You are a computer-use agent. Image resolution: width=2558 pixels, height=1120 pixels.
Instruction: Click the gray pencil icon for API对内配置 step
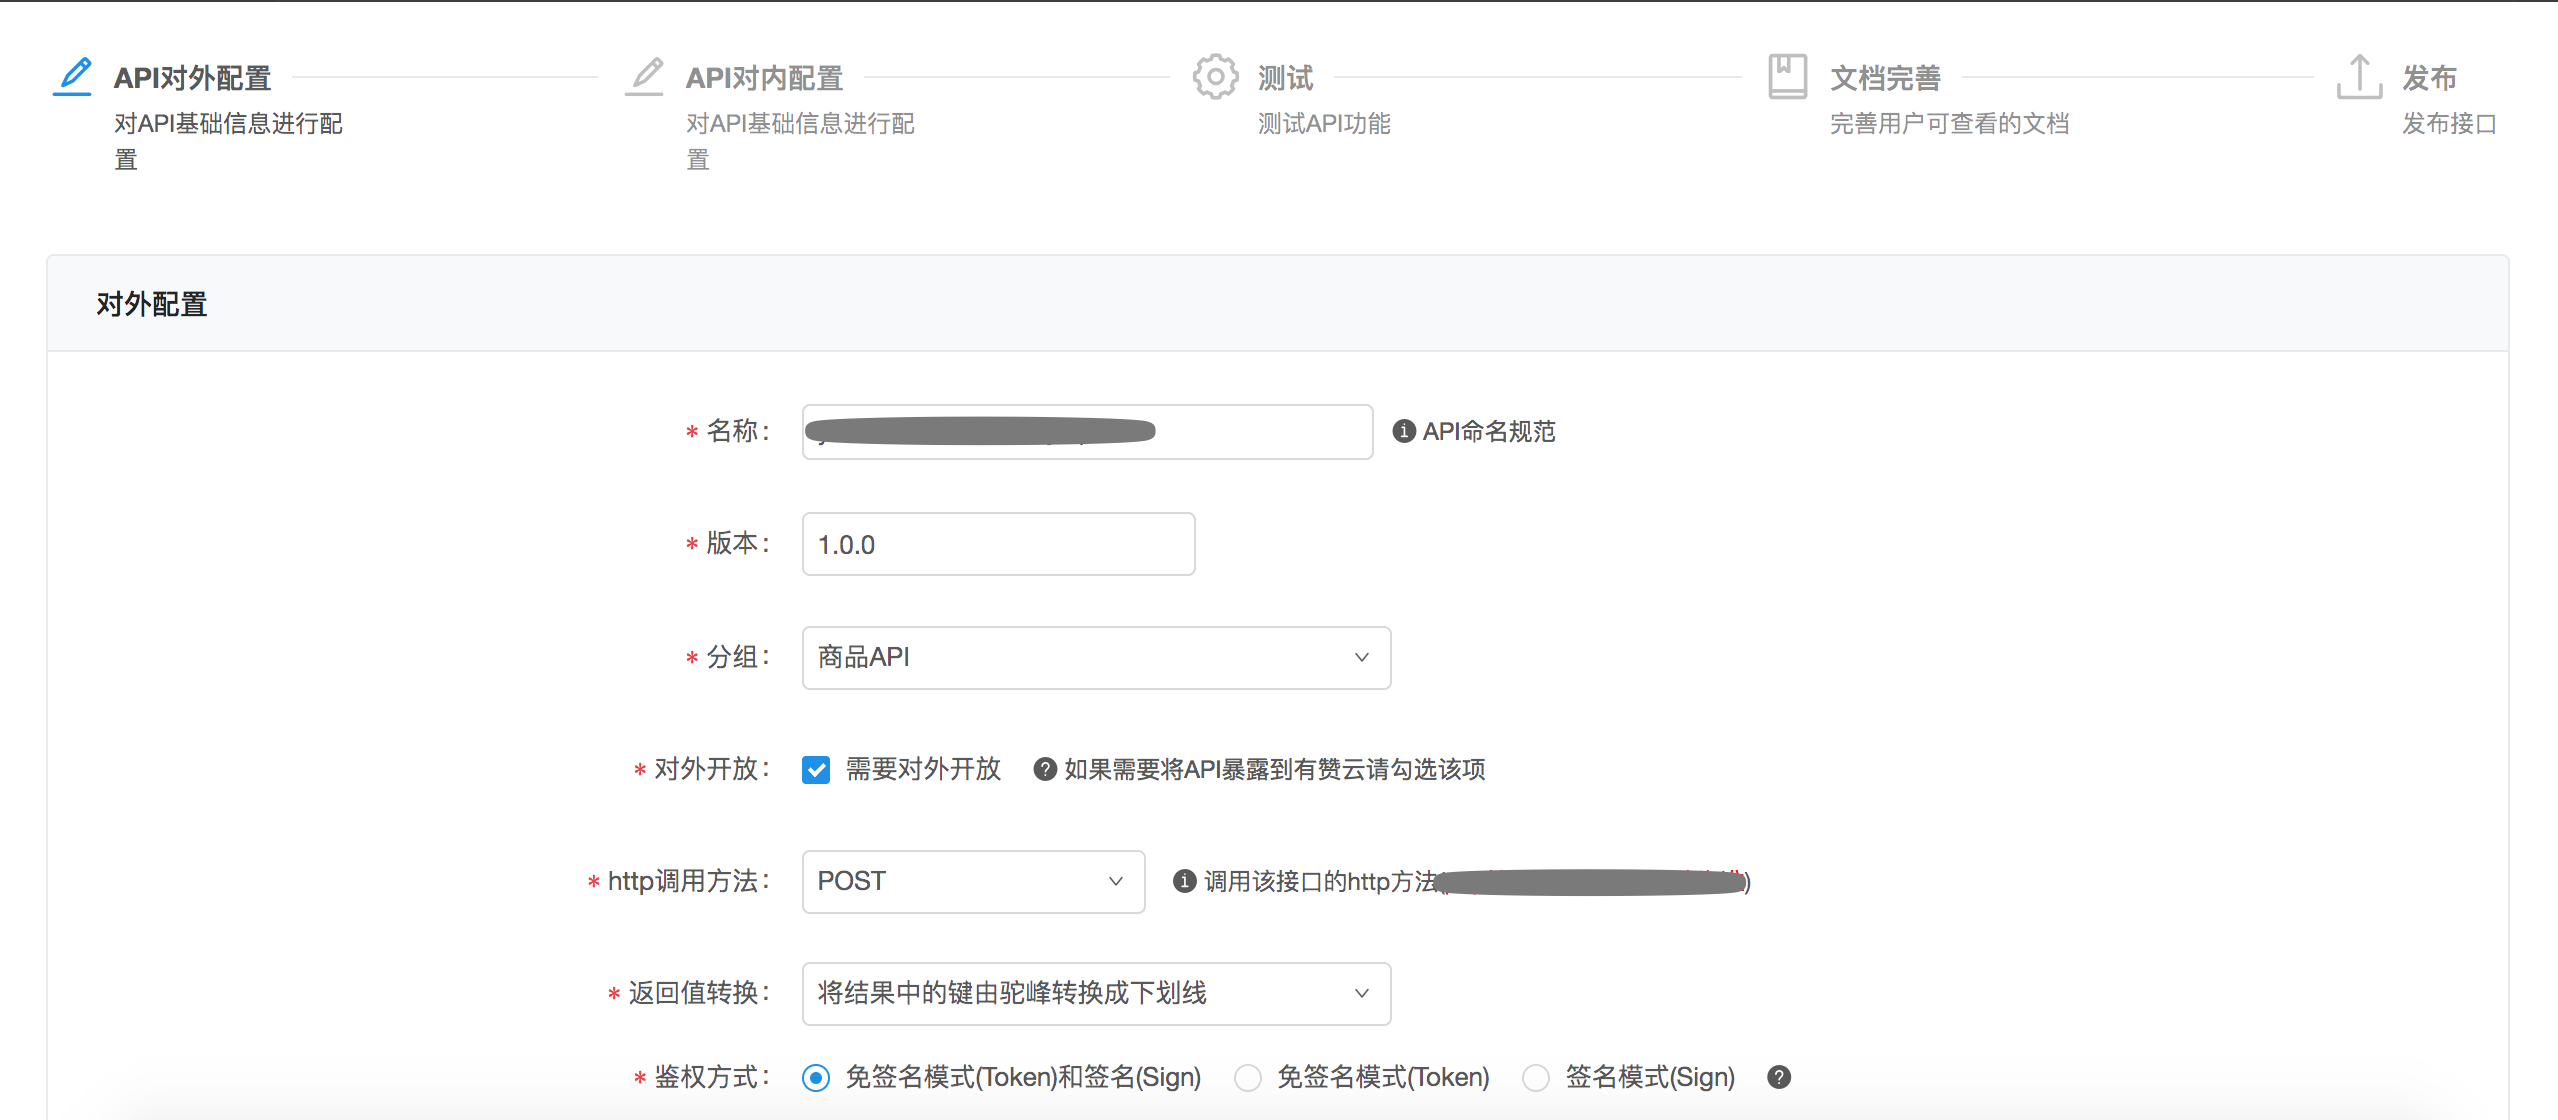click(645, 77)
